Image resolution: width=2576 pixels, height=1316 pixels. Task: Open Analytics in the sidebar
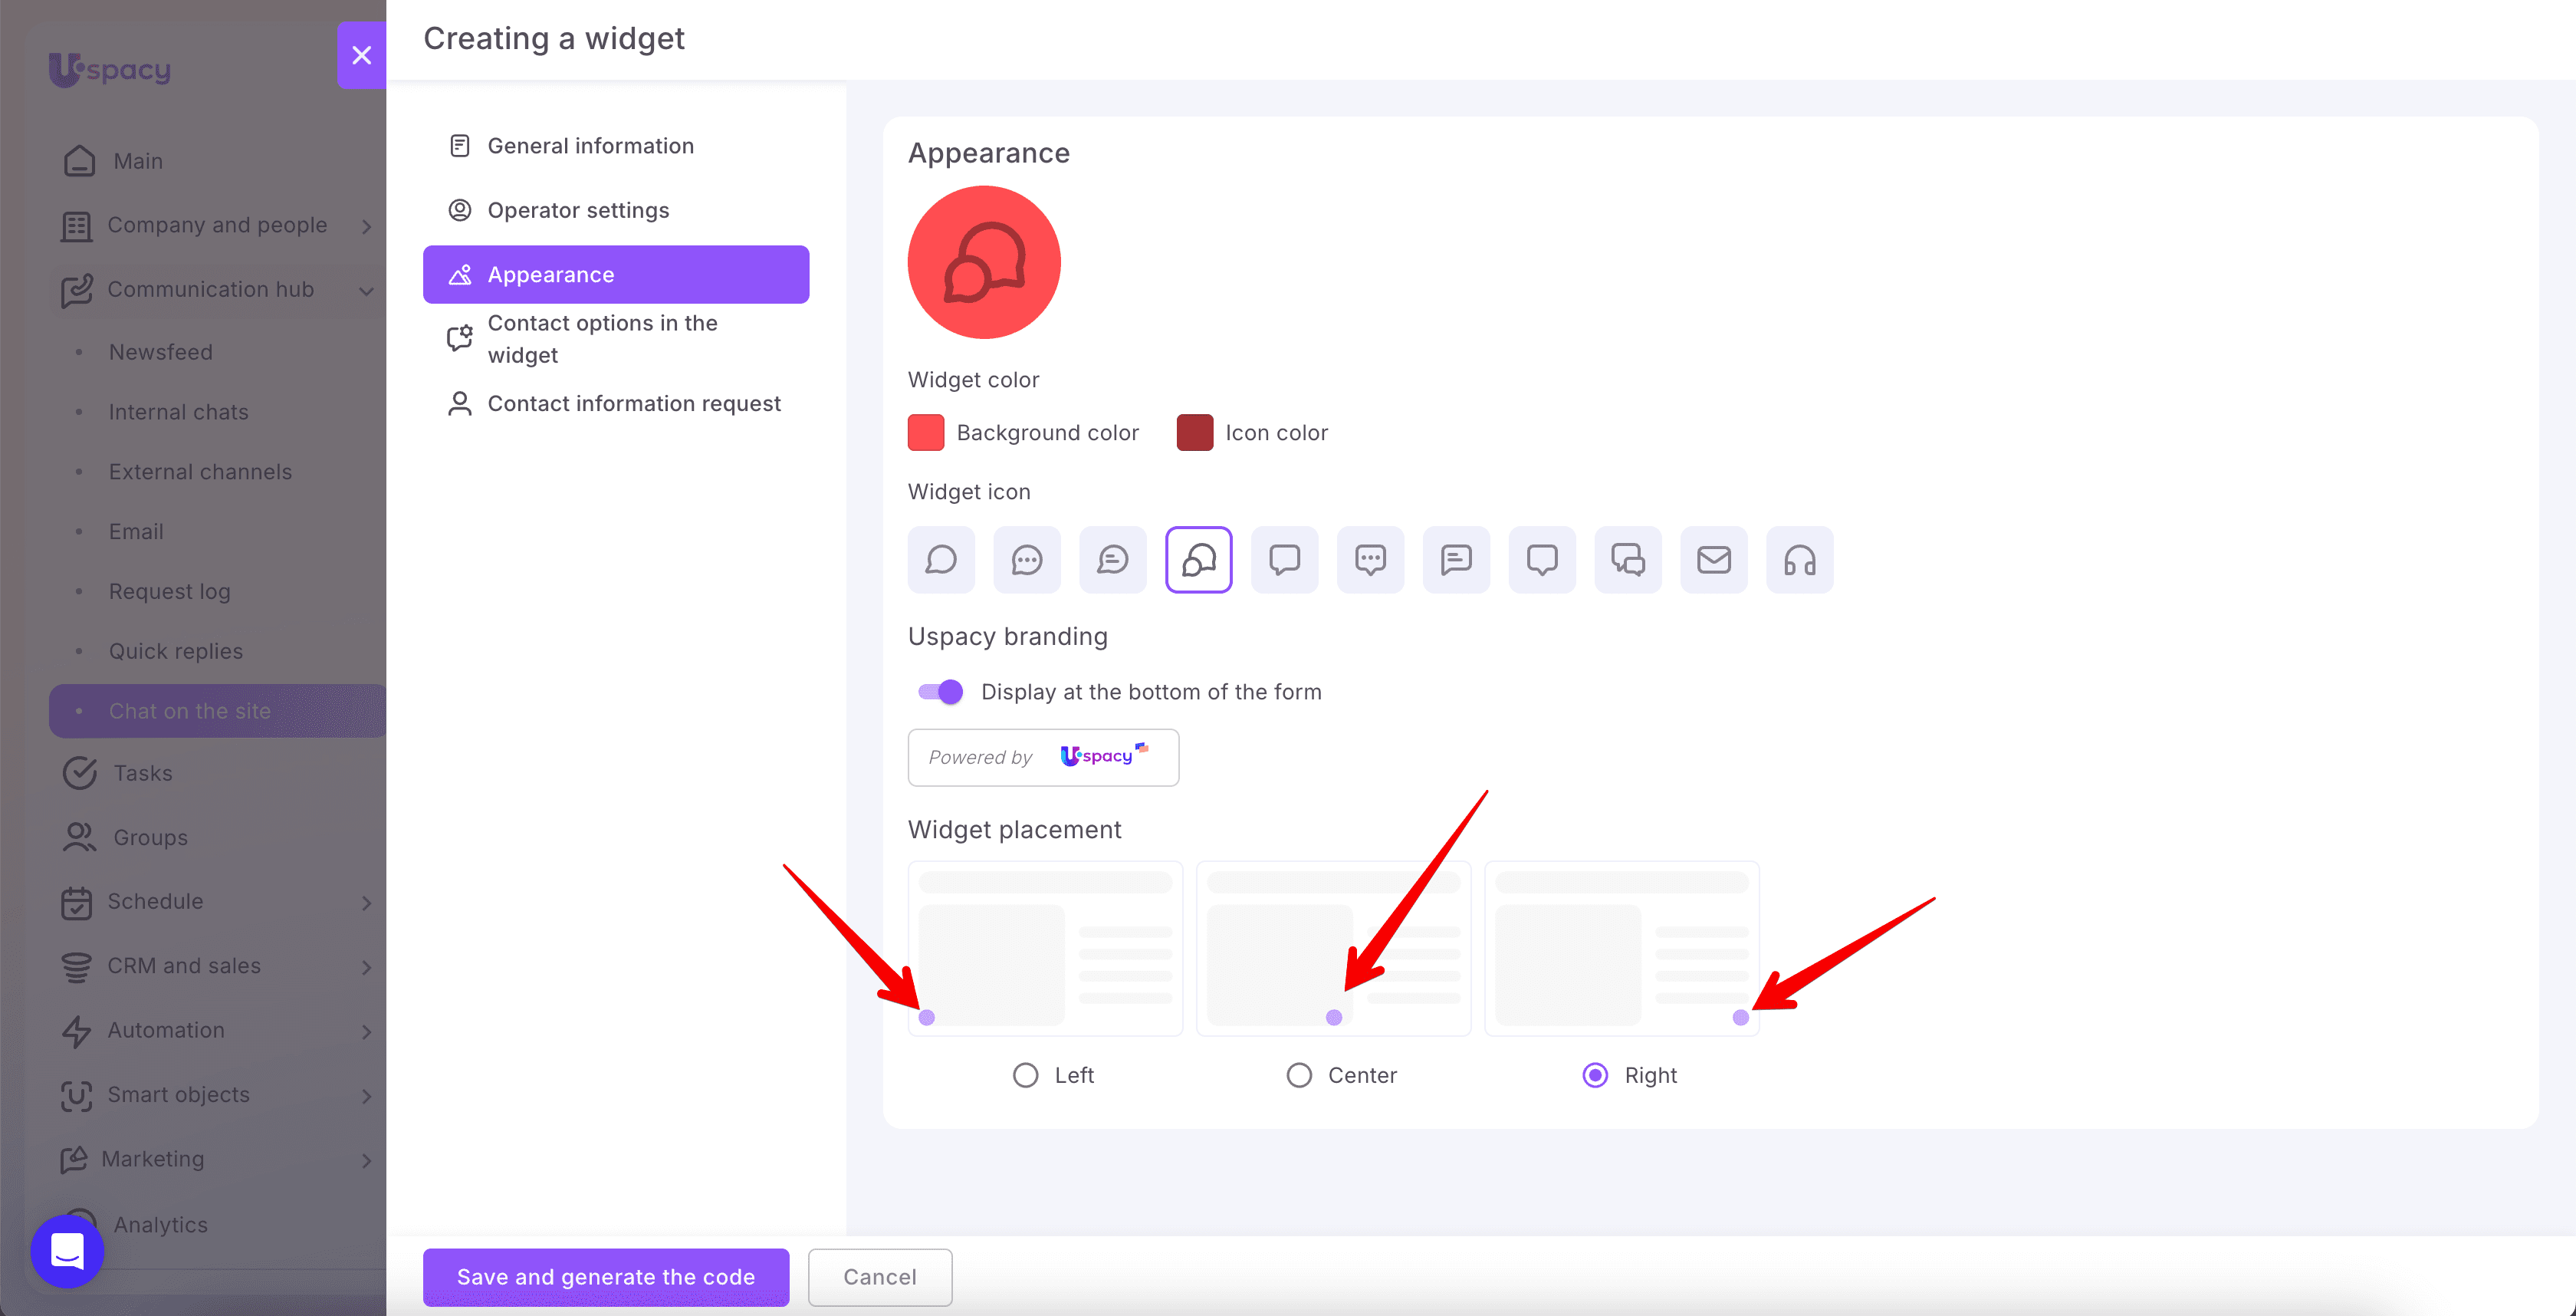click(x=161, y=1225)
